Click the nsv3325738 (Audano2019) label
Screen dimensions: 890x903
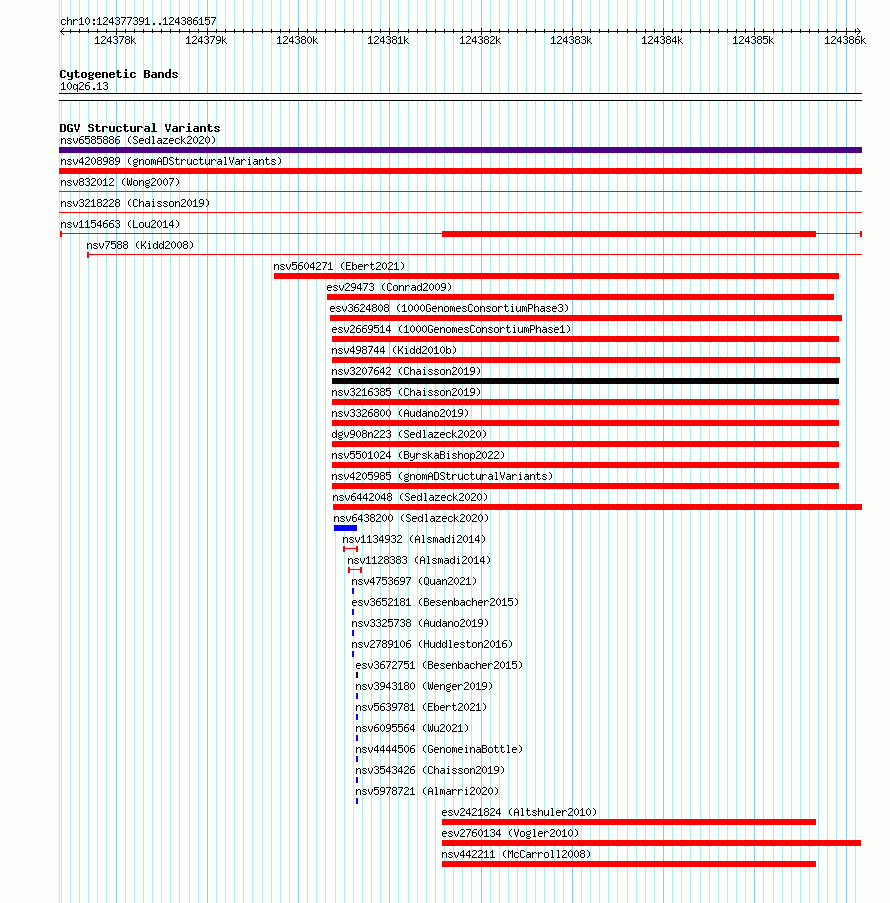420,623
